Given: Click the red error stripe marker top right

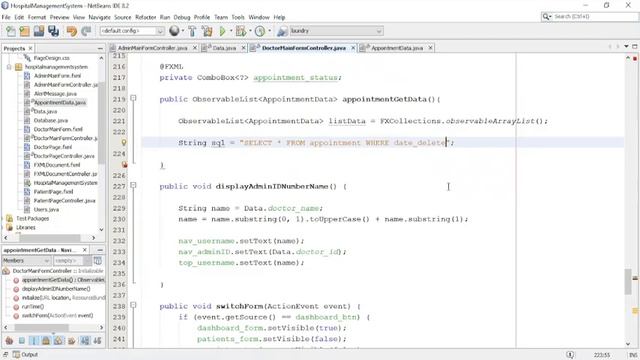Looking at the screenshot, I should (x=635, y=59).
